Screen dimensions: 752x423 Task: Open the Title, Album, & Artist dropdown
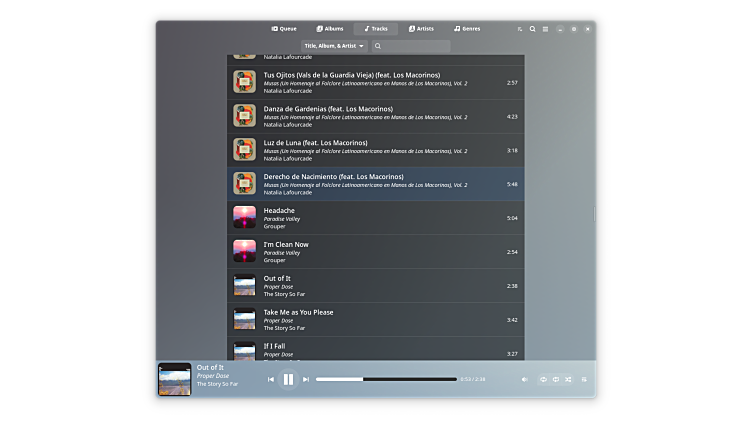click(x=334, y=46)
